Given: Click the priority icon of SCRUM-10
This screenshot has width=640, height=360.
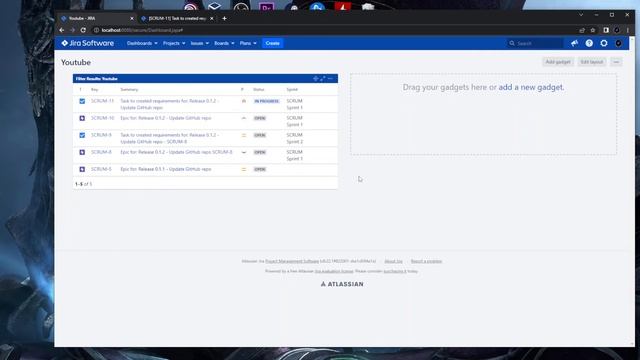Looking at the screenshot, I should tap(244, 118).
